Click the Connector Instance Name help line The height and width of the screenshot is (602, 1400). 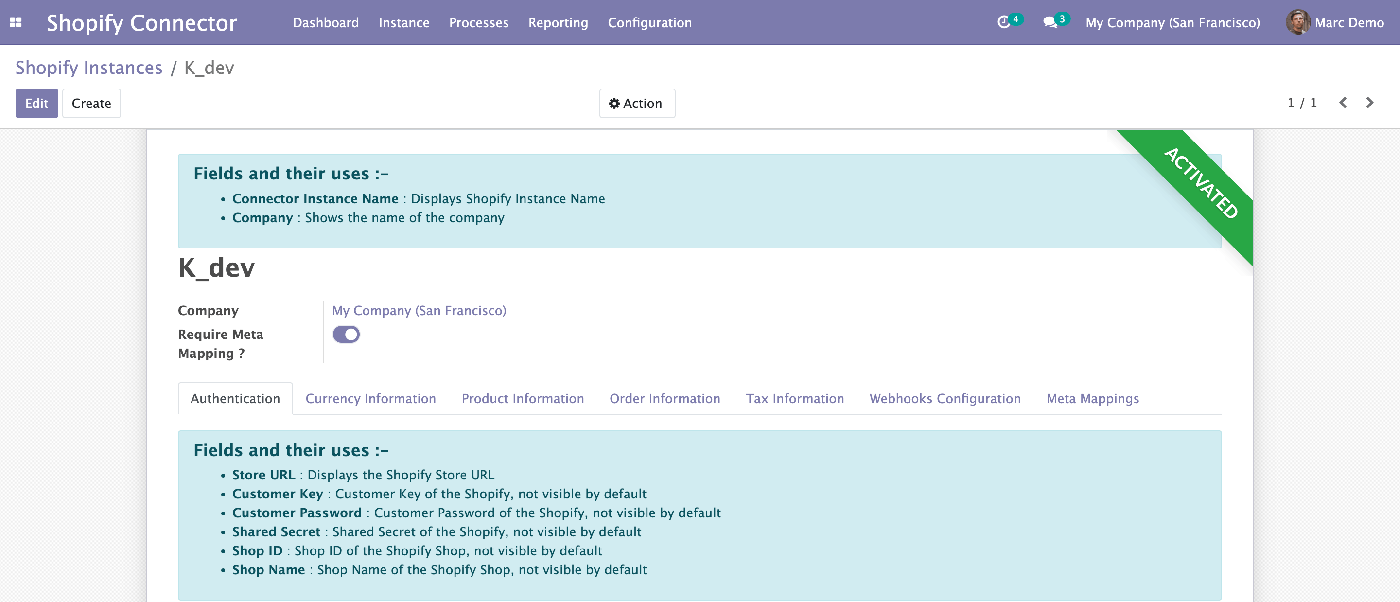point(419,199)
